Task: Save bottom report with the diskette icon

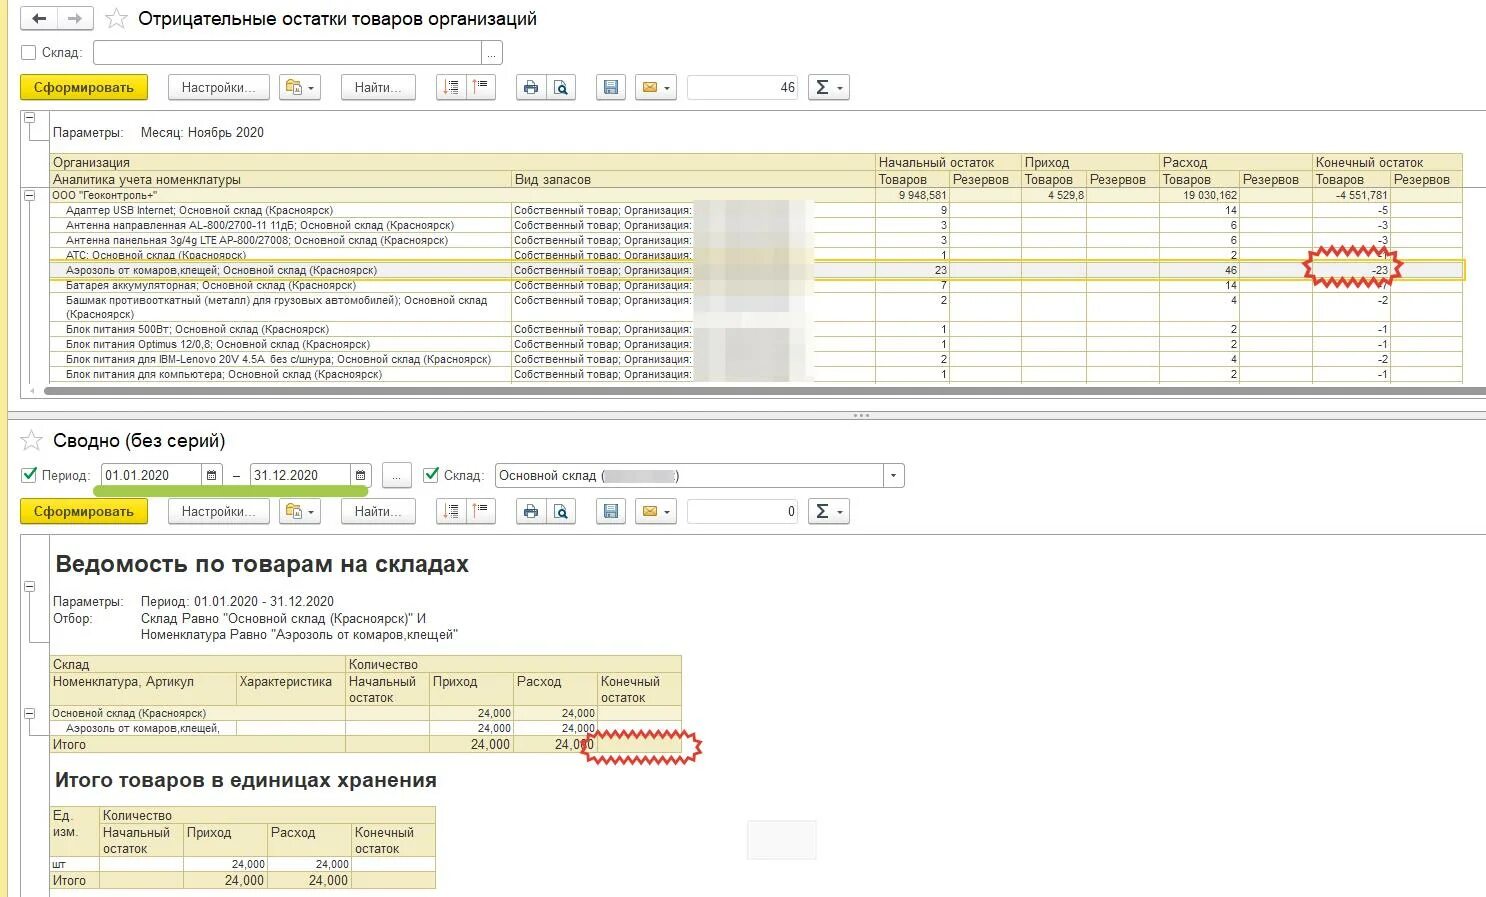Action: (611, 511)
